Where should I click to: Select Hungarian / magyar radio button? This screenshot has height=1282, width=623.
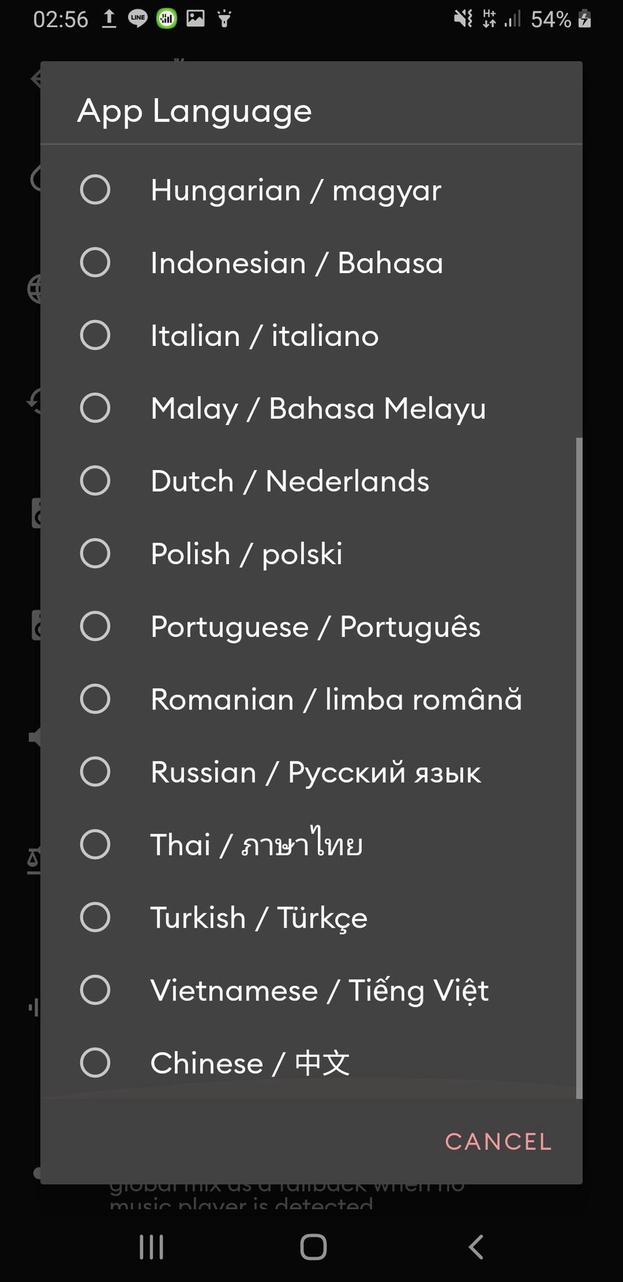point(95,190)
